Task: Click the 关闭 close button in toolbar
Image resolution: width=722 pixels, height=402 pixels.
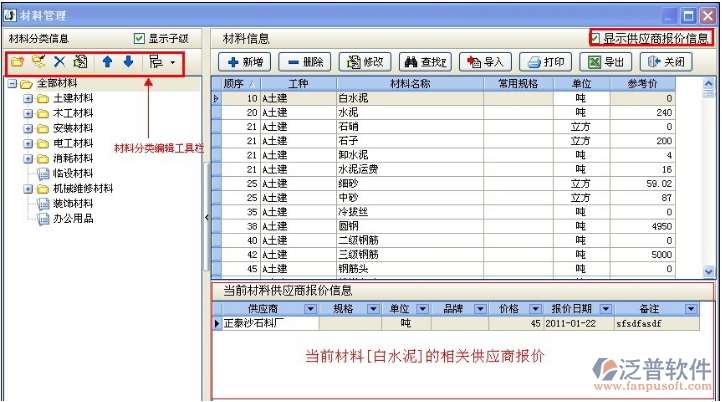Action: click(667, 62)
